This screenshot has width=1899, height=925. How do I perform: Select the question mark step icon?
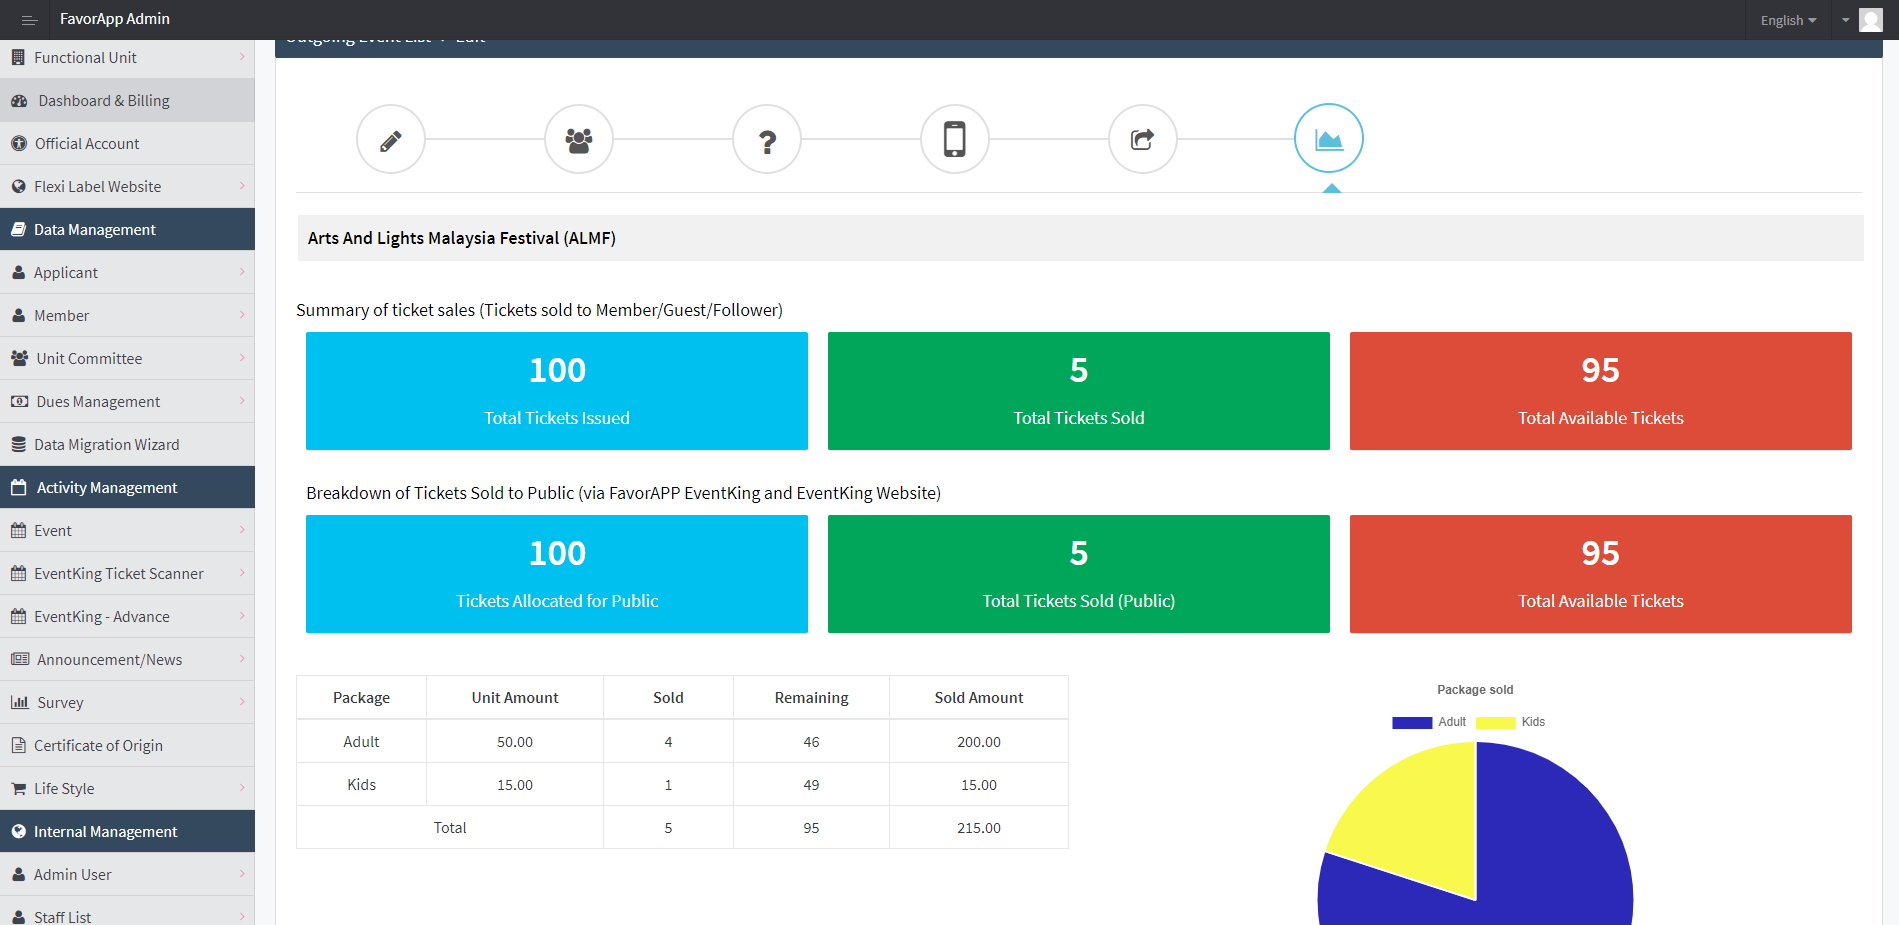click(767, 140)
